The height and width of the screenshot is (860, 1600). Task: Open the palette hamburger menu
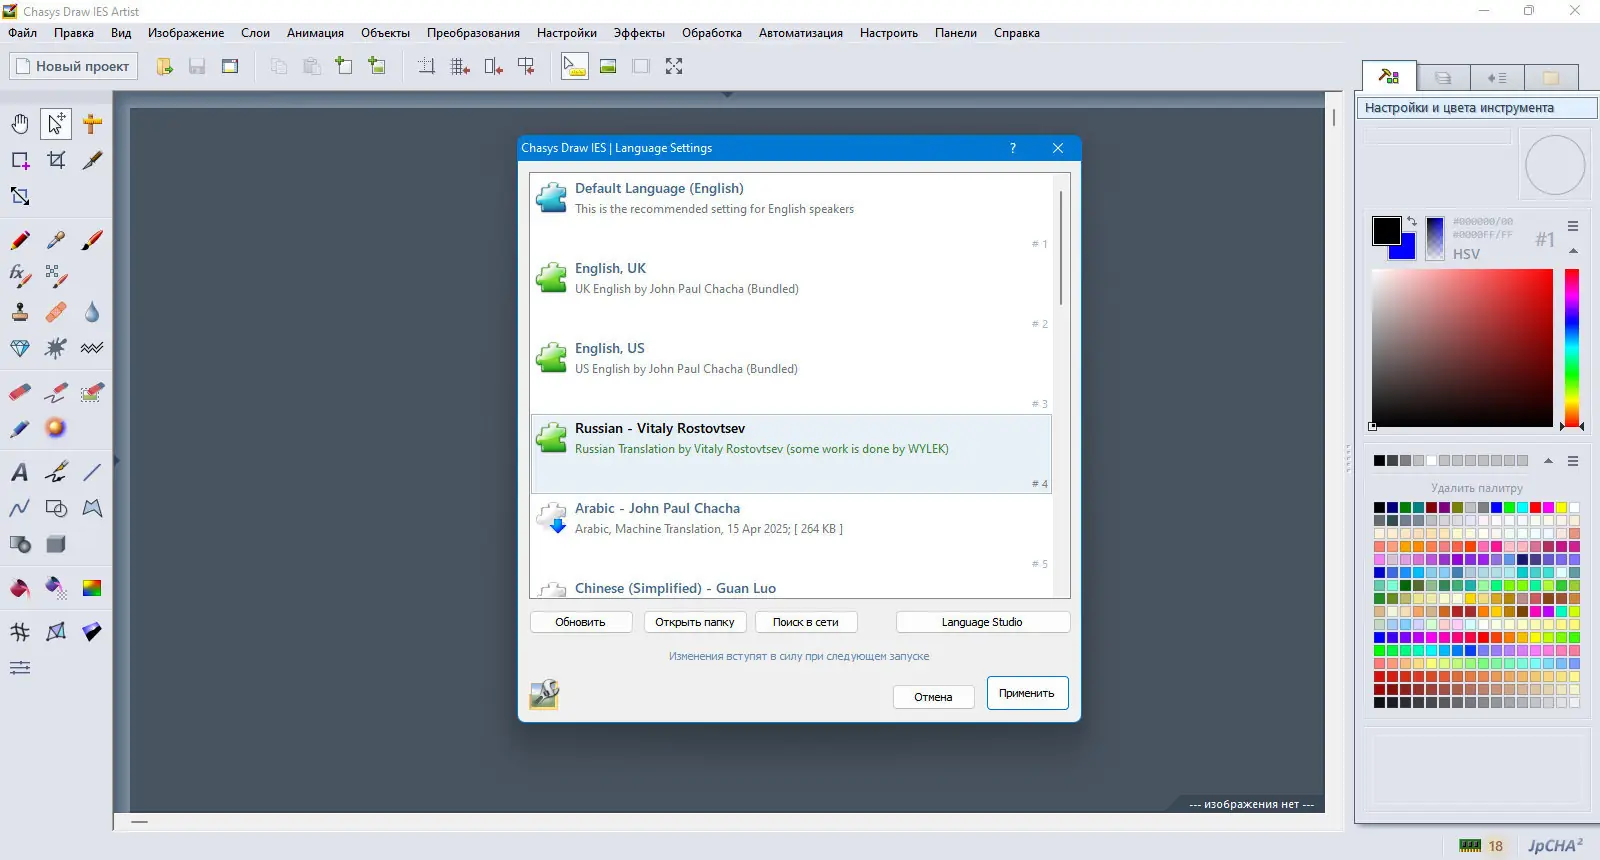click(x=1573, y=461)
